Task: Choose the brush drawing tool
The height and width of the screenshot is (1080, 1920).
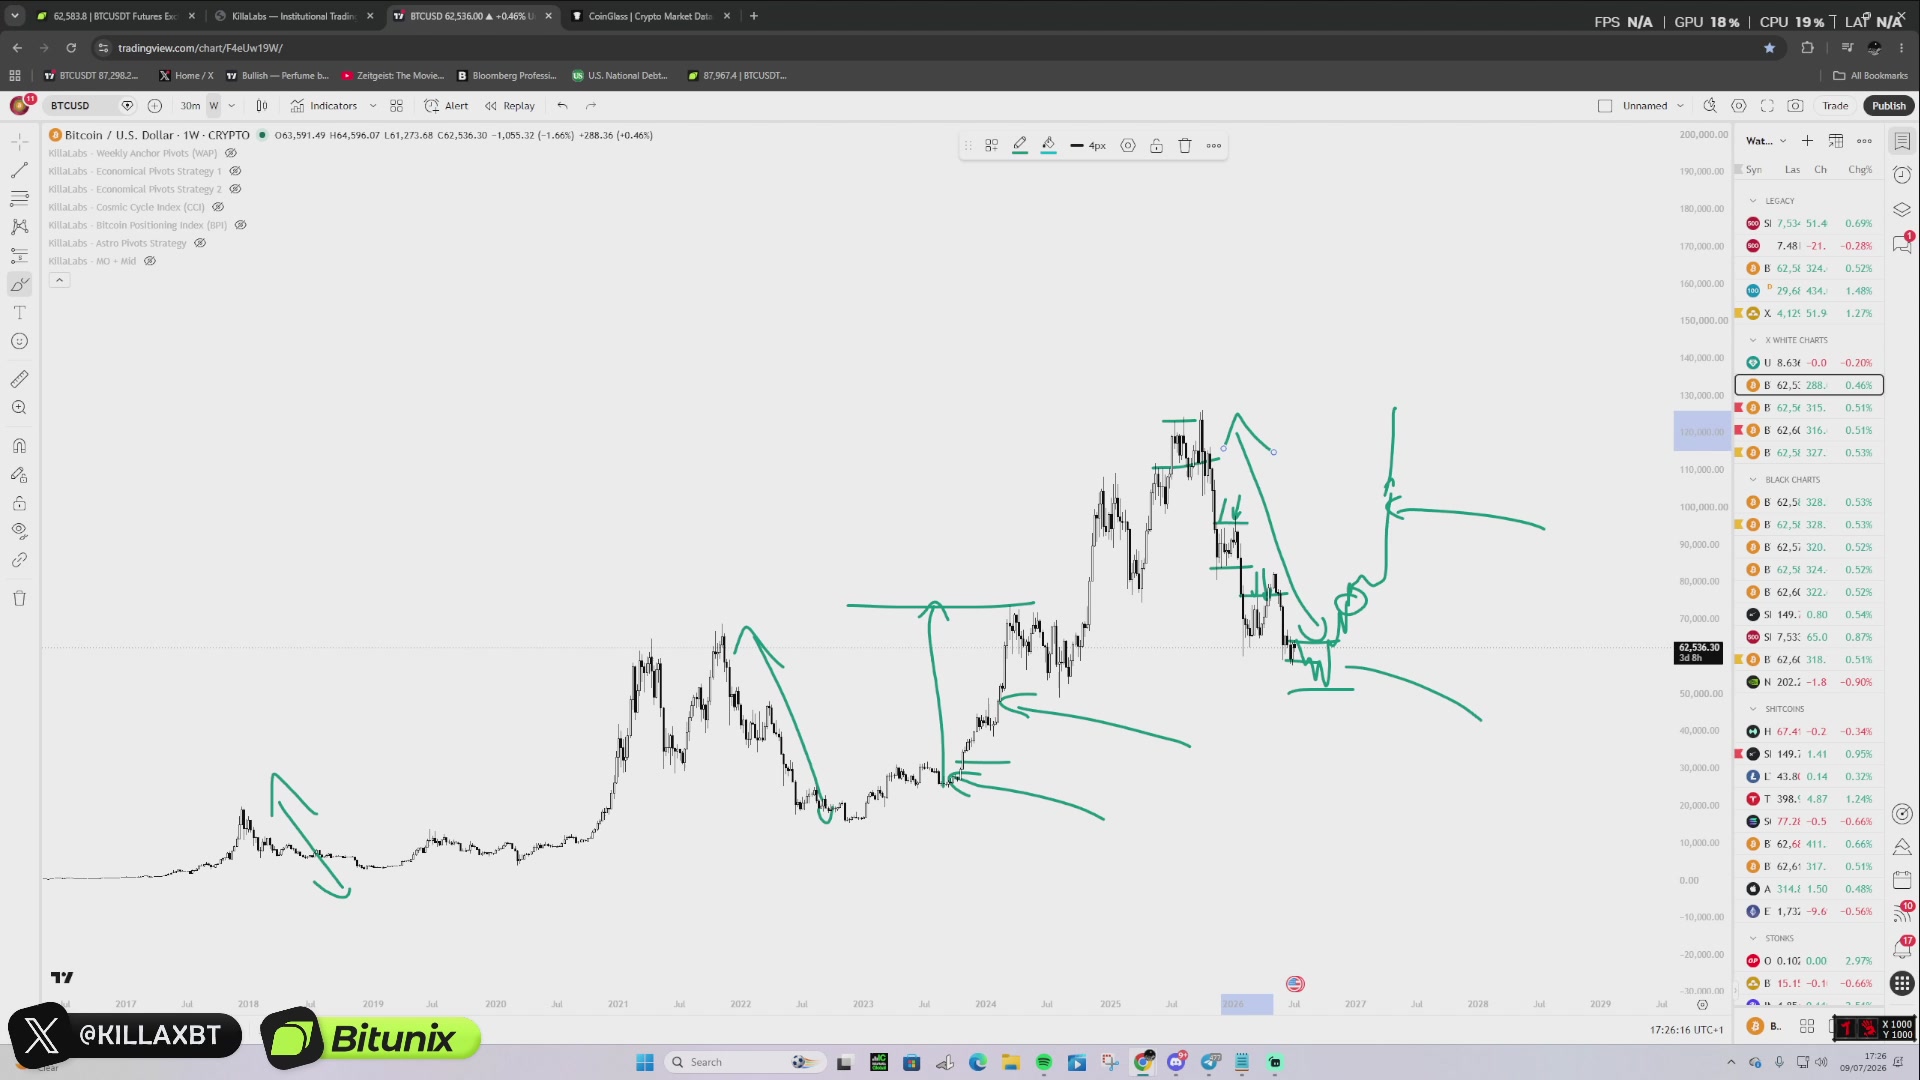Action: pos(19,285)
